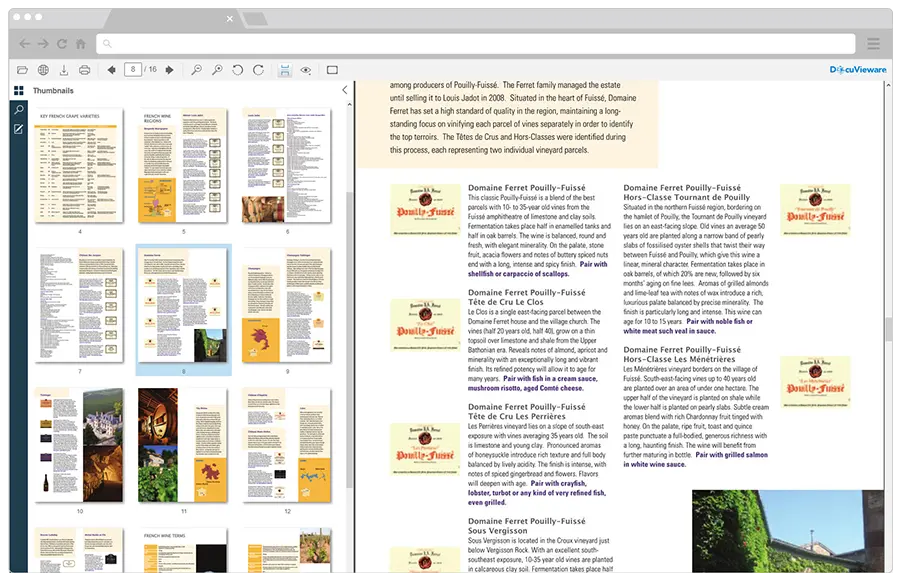
Task: Click heading 'Hors-Classe Les Ménétrières'
Action: coord(679,359)
